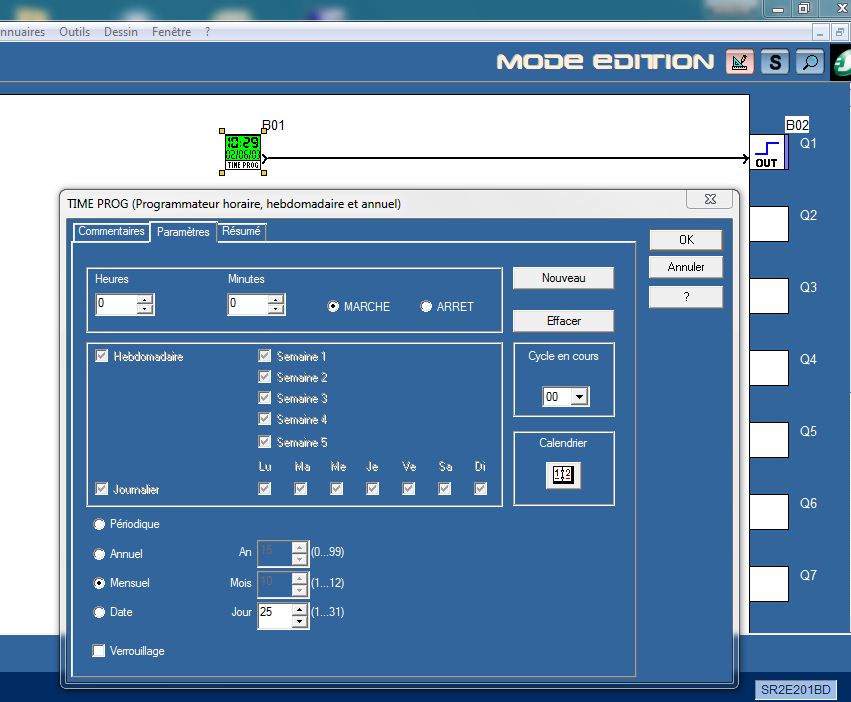Screen dimensions: 851x702
Task: Open the Commentaires tab
Action: tap(111, 231)
